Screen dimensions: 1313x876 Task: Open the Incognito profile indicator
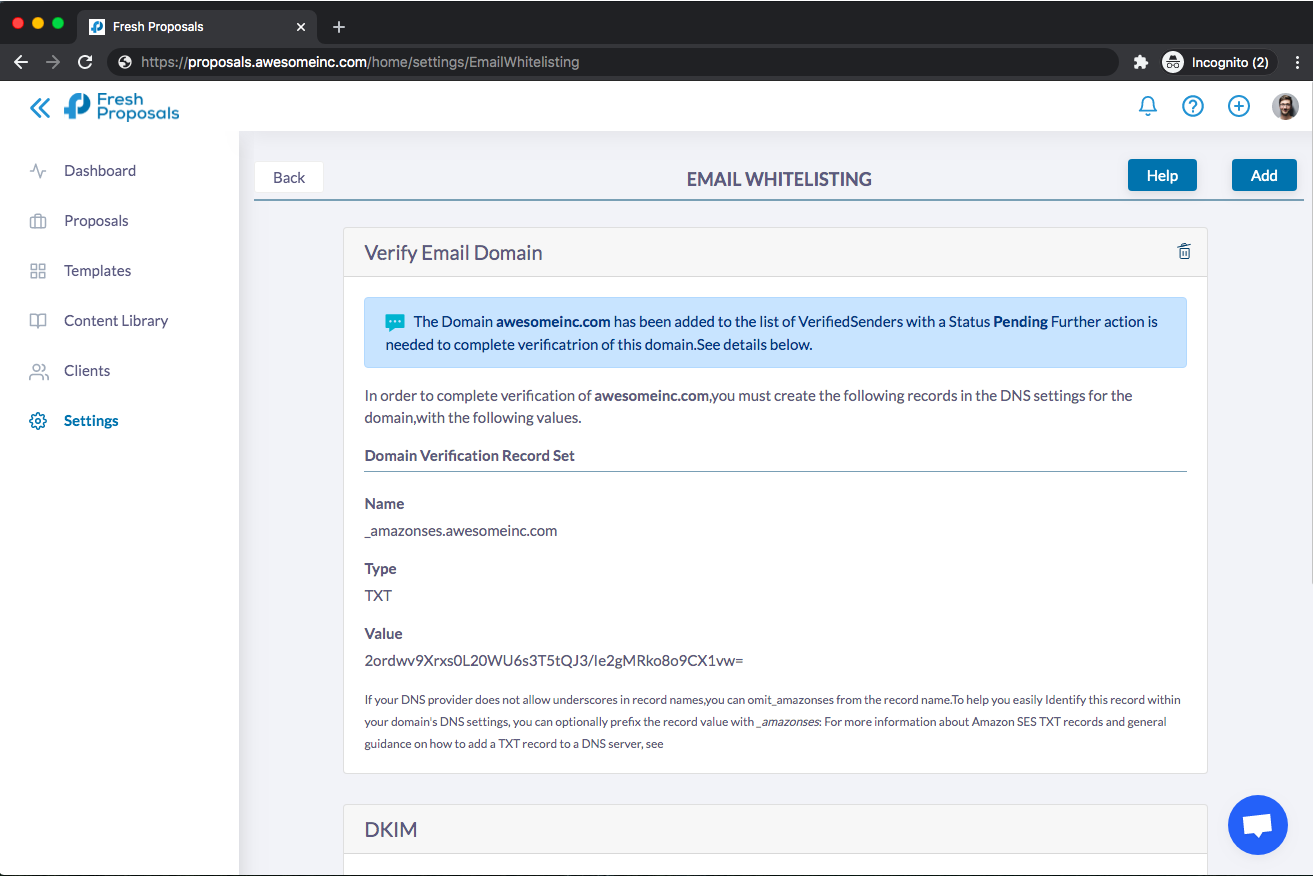(1220, 62)
